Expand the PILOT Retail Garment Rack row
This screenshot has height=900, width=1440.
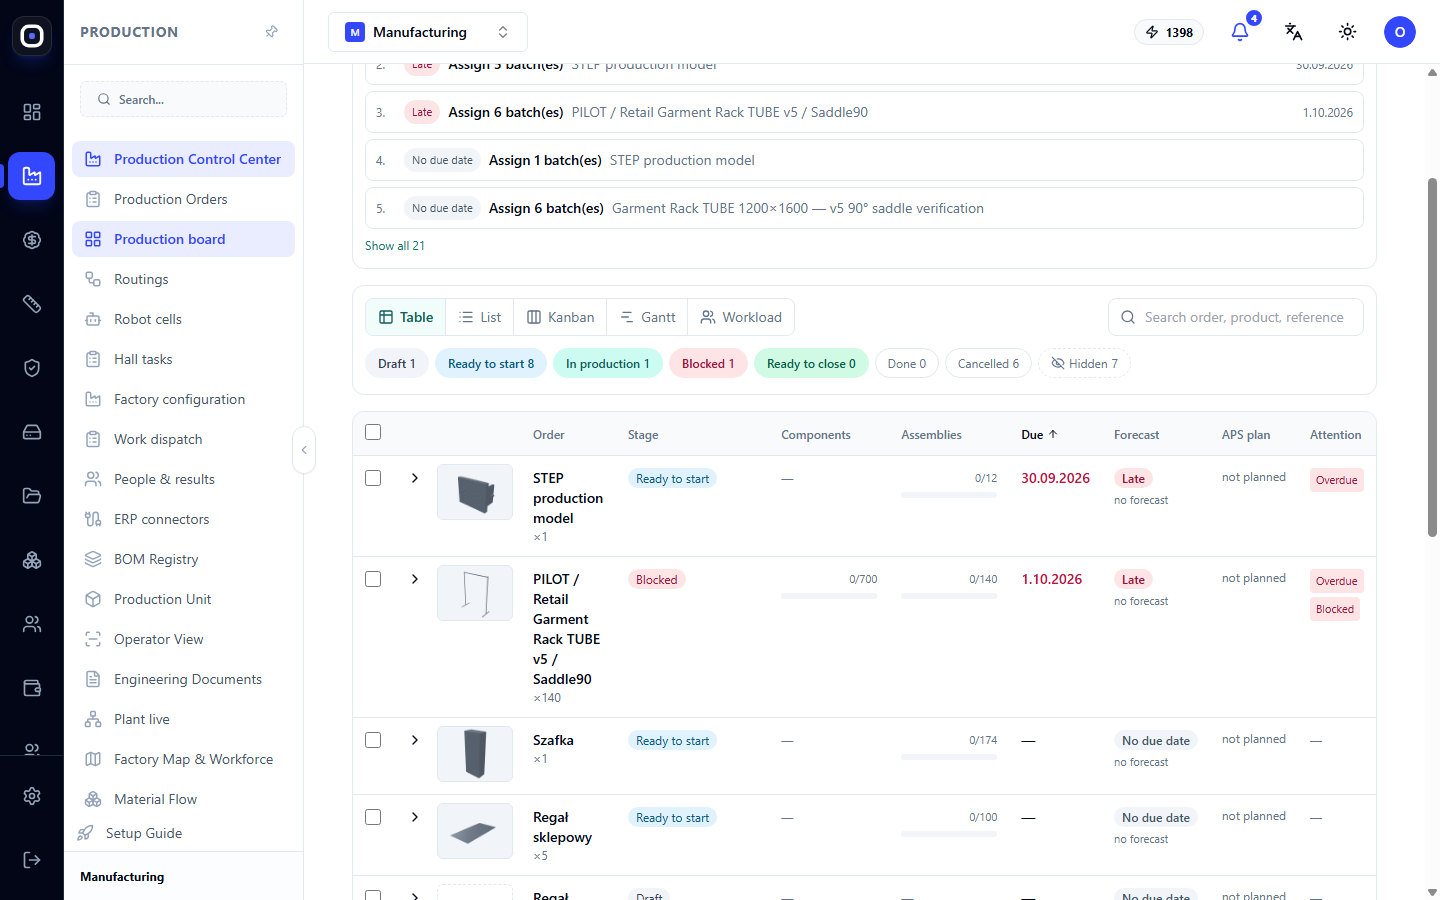point(415,579)
